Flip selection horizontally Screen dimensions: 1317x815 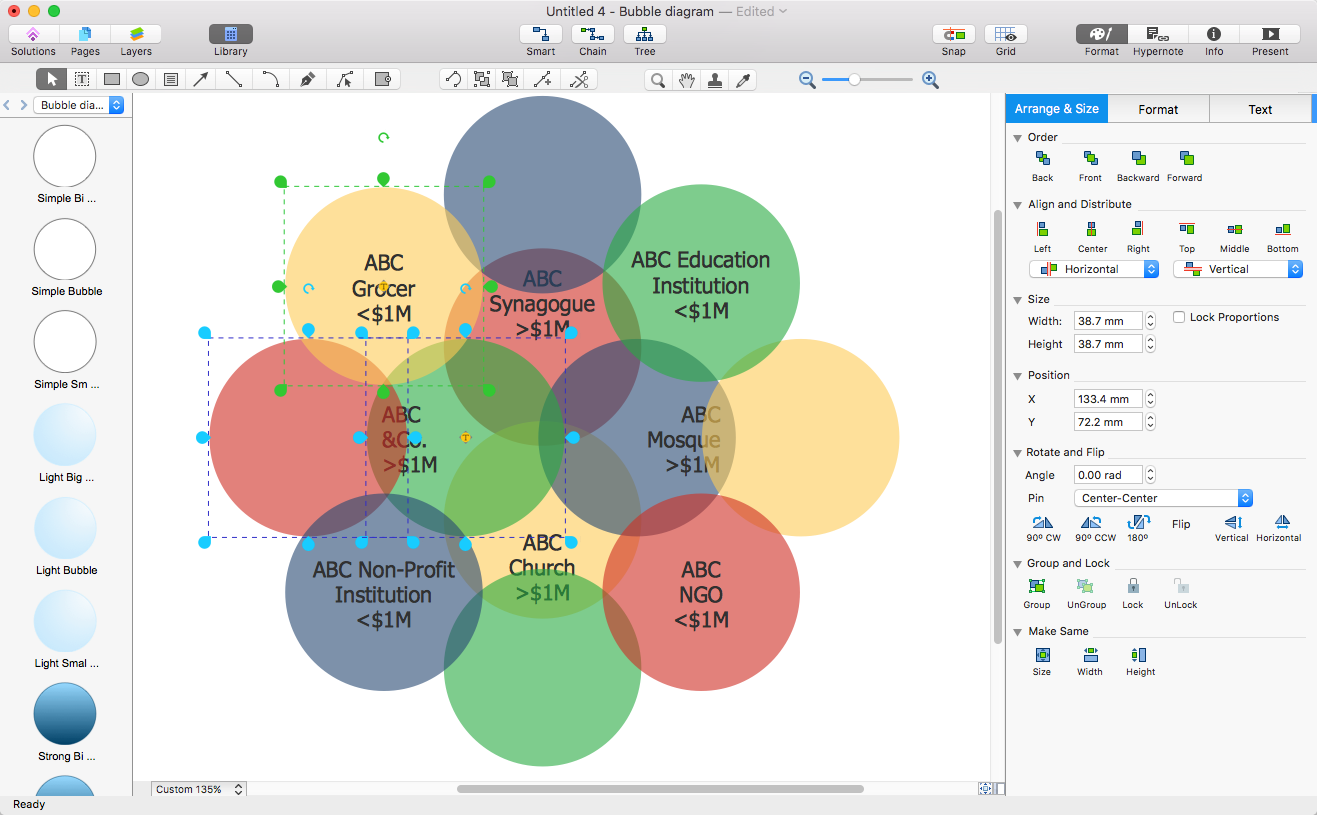tap(1282, 522)
